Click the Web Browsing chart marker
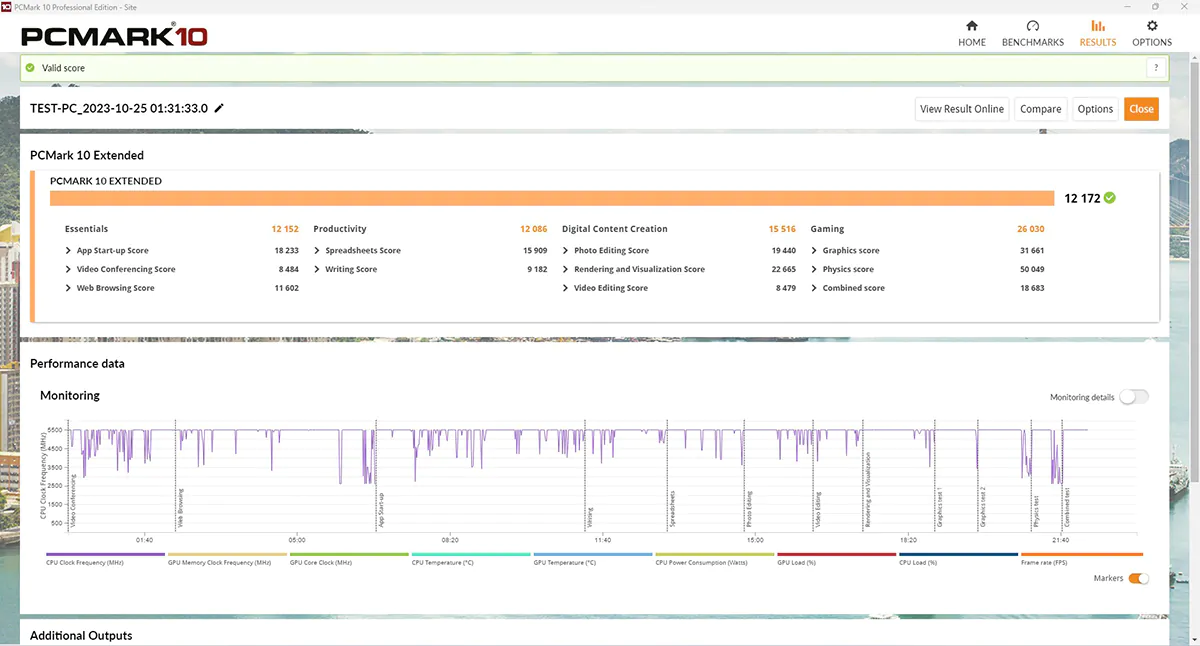This screenshot has width=1200, height=646. [180, 508]
